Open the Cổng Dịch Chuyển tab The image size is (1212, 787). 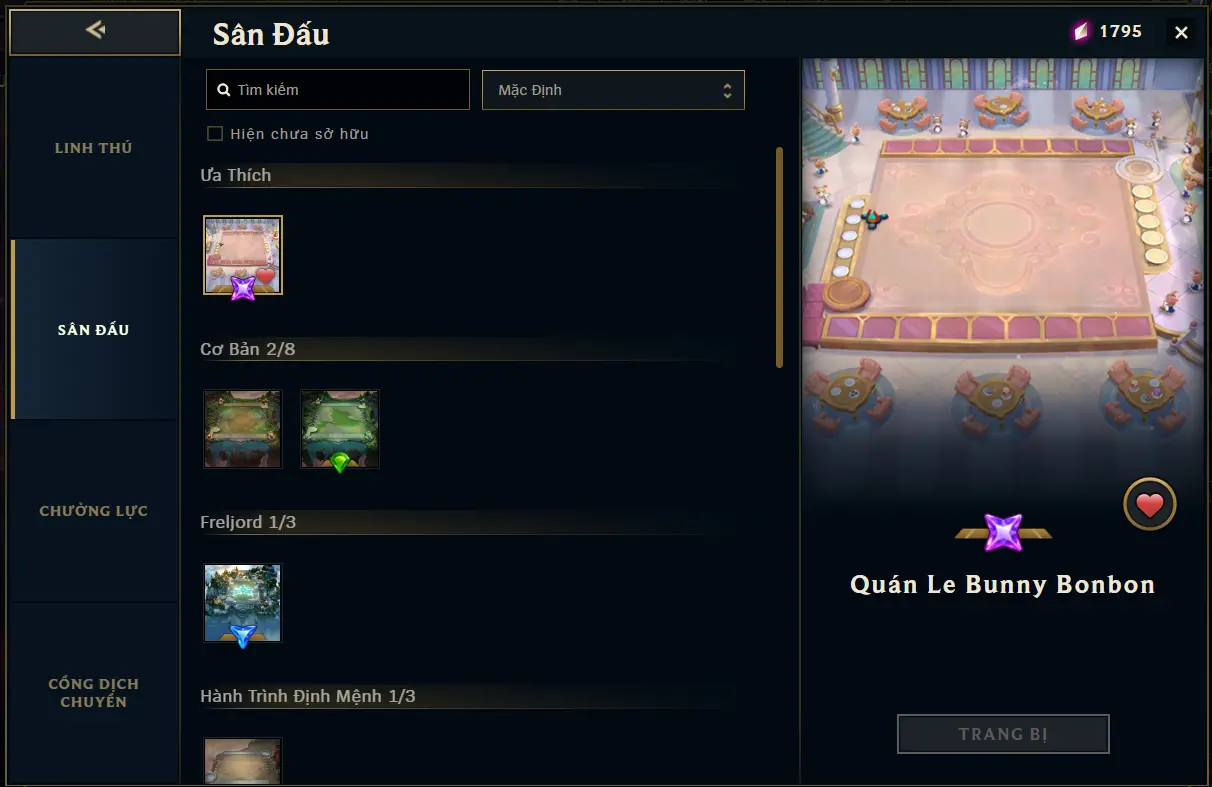(x=94, y=693)
